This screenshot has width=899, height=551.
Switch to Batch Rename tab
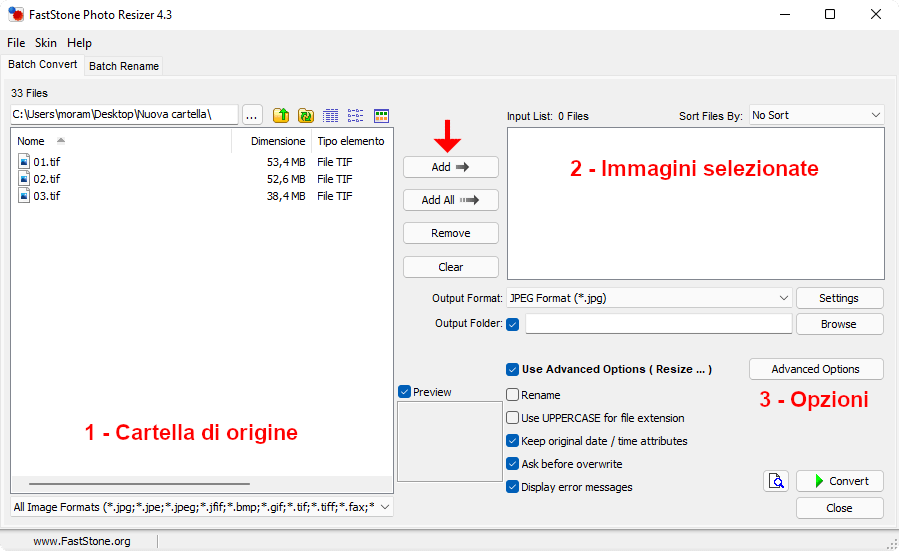(124, 66)
